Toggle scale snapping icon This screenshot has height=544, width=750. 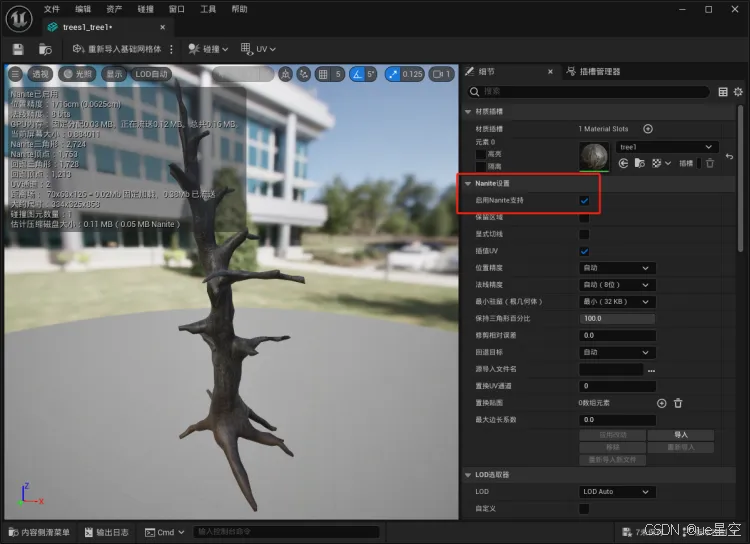point(393,74)
